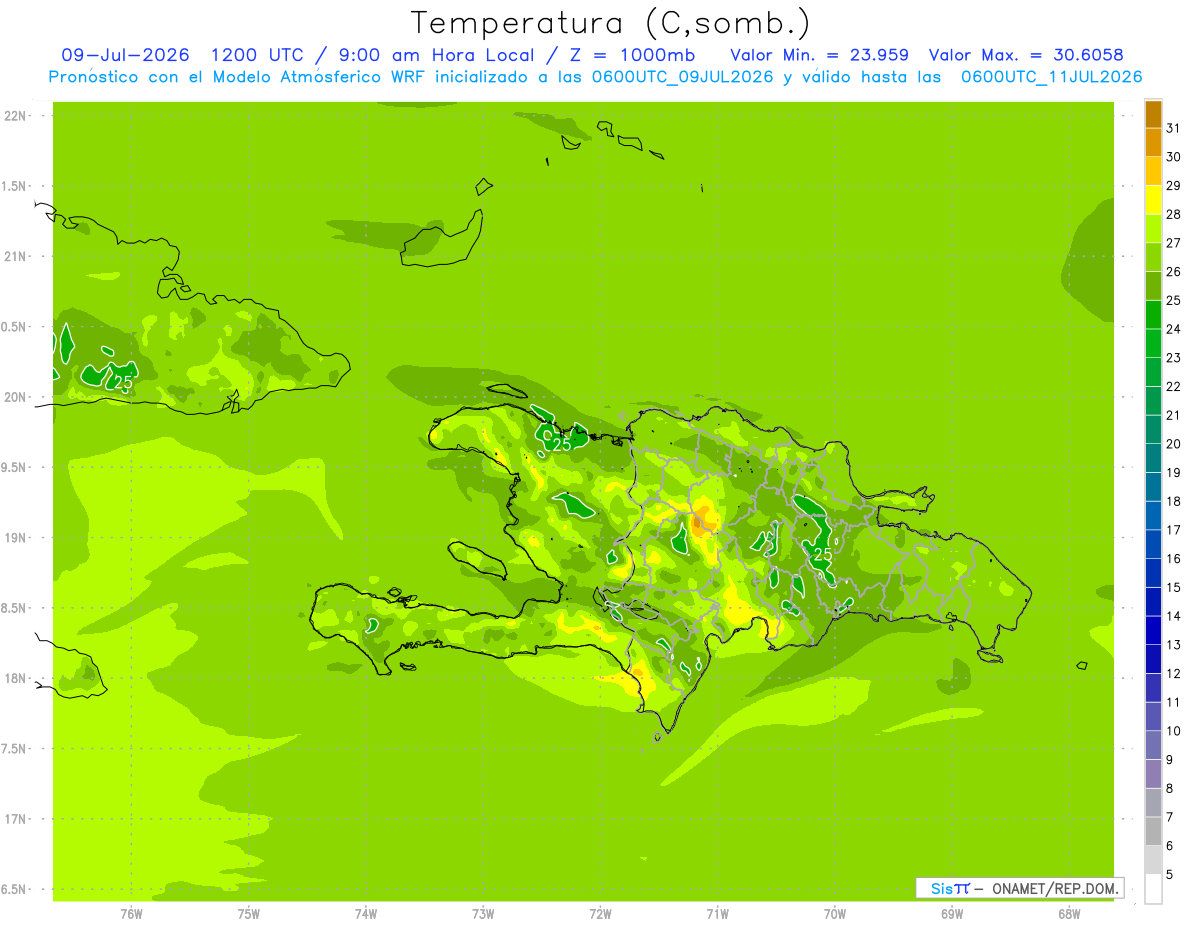The height and width of the screenshot is (927, 1200).
Task: Click the "0600UTC_11JUL2026" valid-until timestamp
Action: (x=1051, y=77)
